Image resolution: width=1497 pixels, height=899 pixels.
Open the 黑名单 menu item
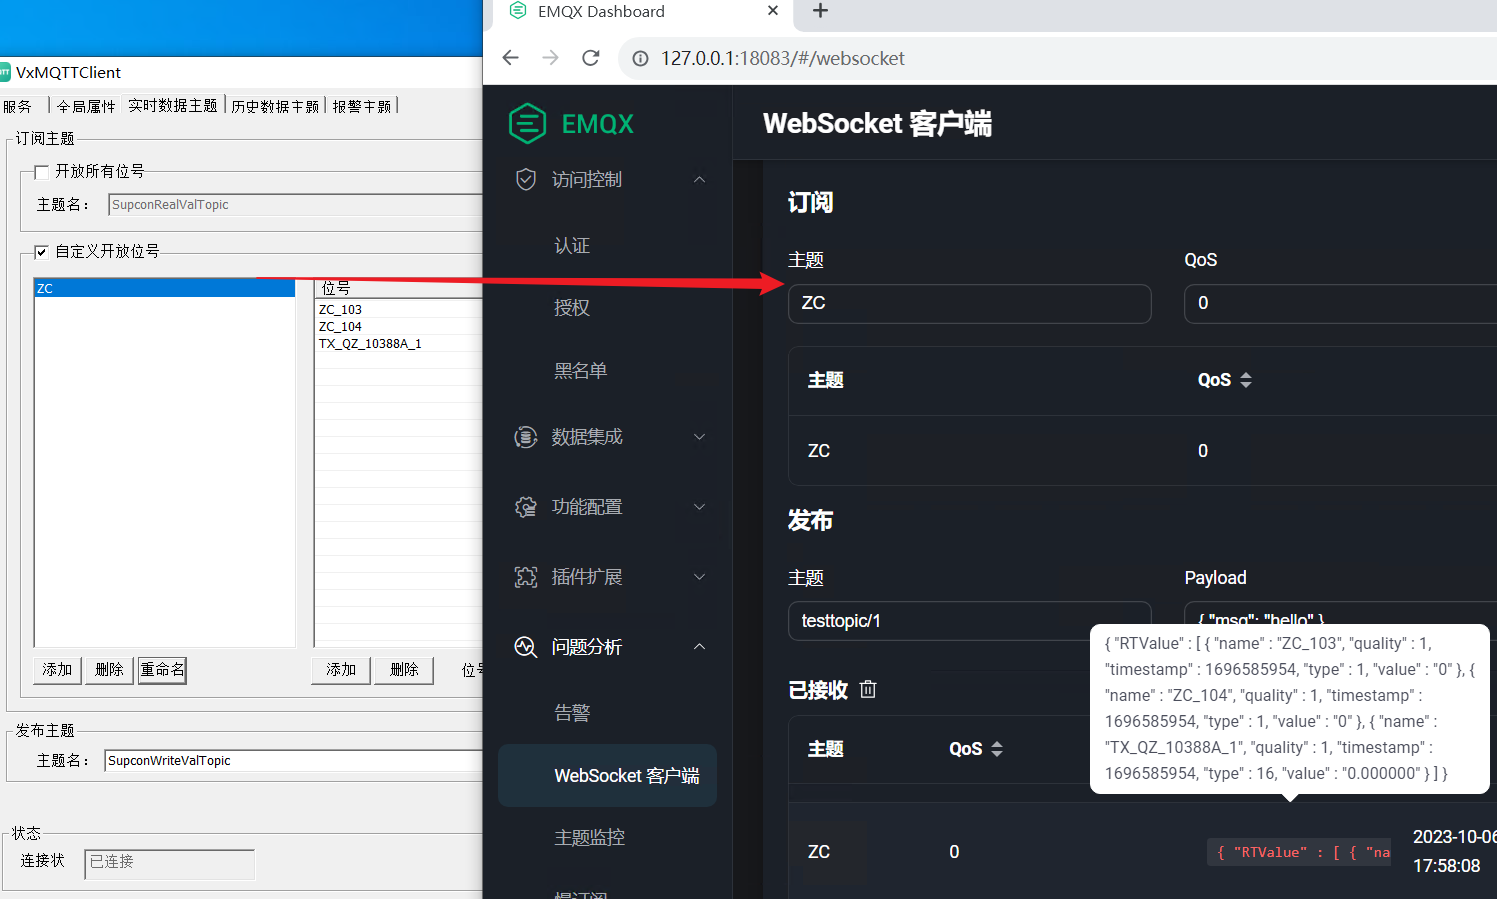(581, 371)
